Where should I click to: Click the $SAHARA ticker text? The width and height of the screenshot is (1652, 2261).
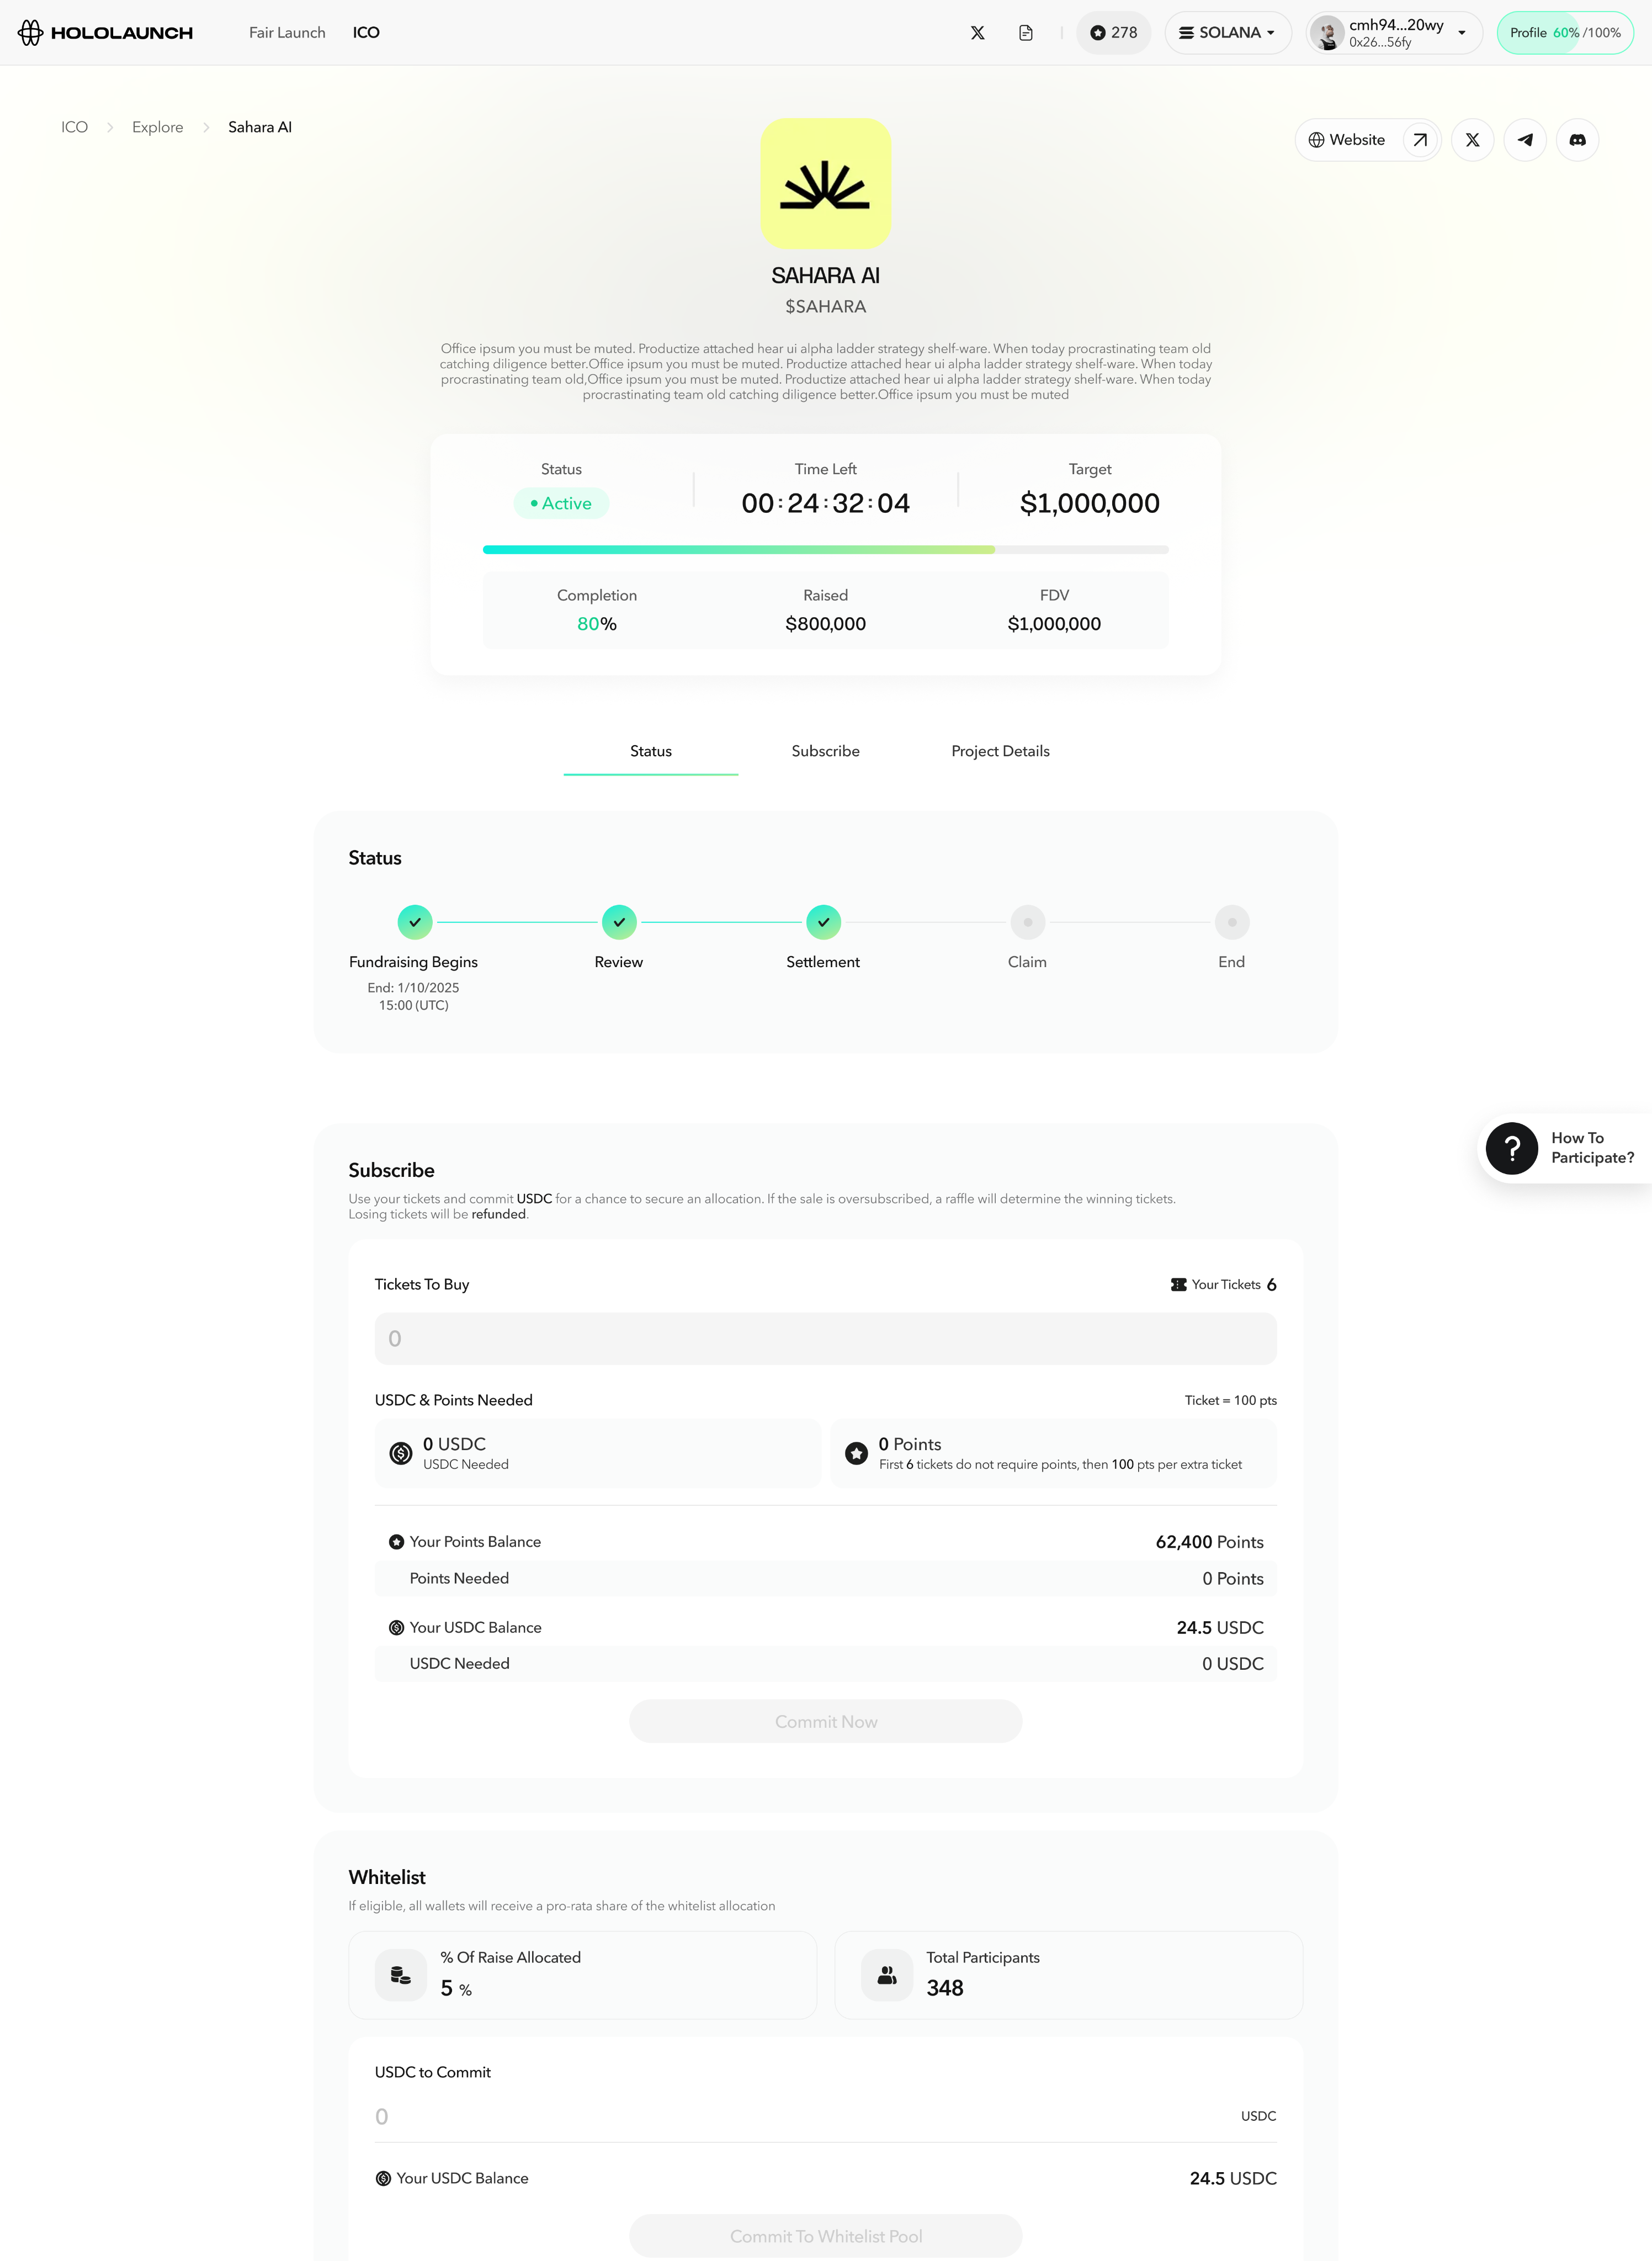[826, 307]
